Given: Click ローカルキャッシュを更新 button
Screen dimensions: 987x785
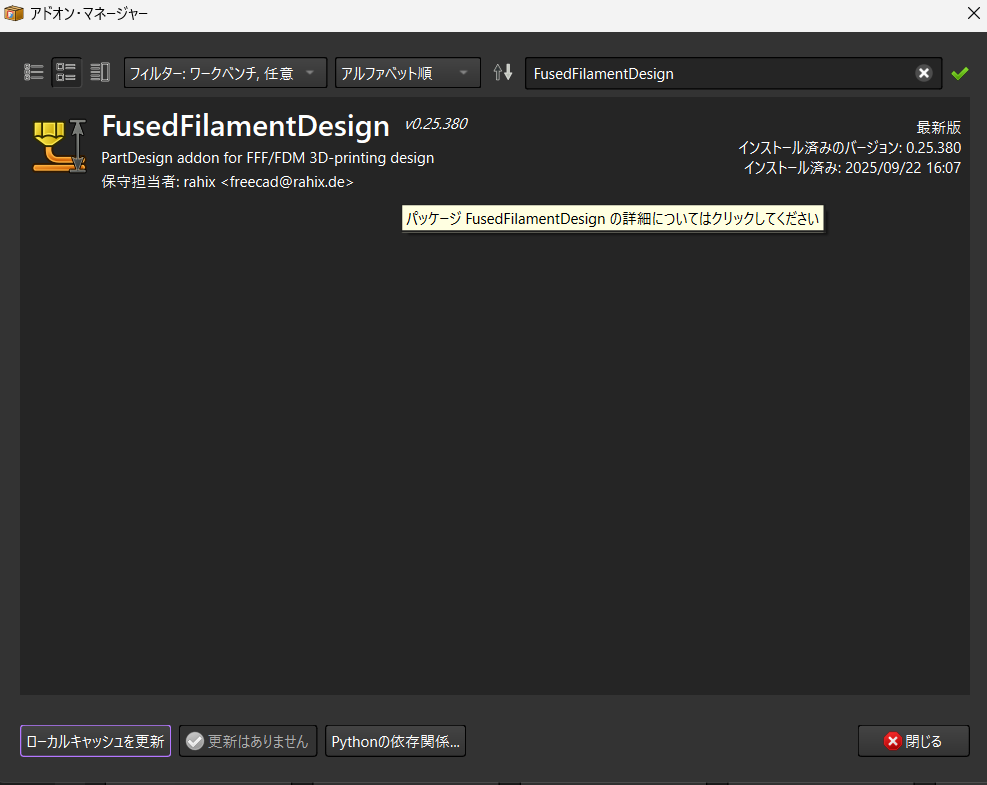Looking at the screenshot, I should tap(96, 741).
